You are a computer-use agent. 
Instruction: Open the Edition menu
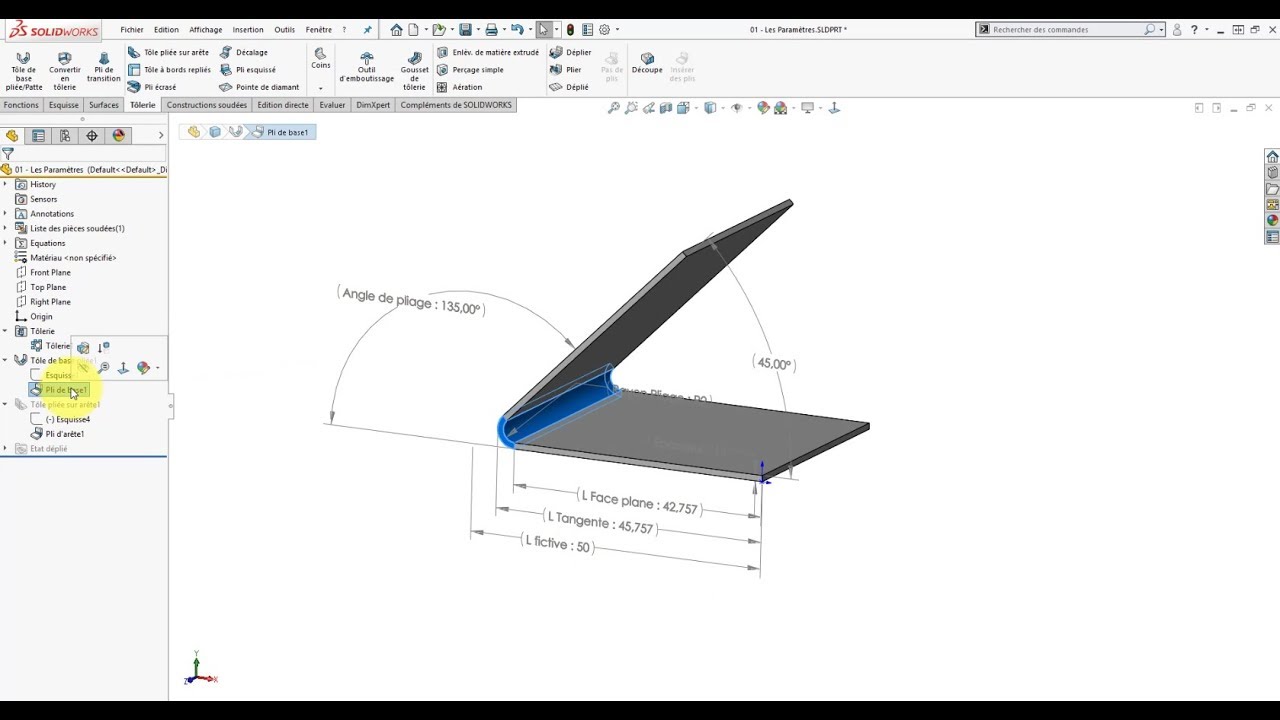click(x=166, y=30)
